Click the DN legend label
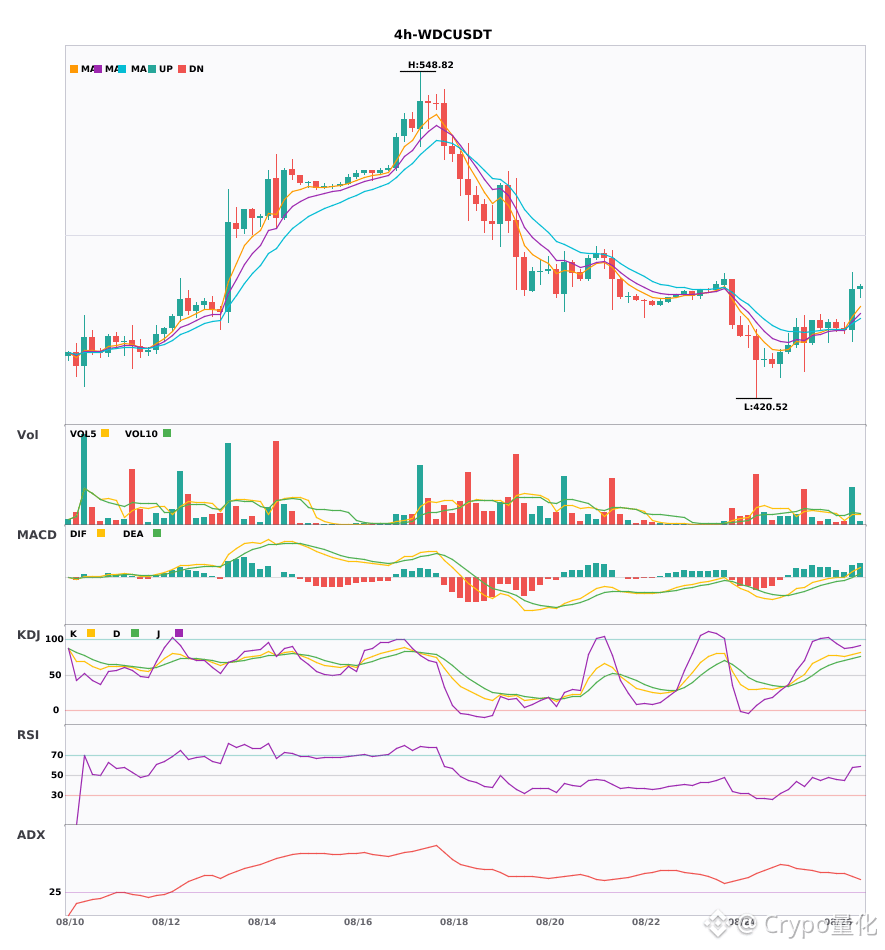 196,69
